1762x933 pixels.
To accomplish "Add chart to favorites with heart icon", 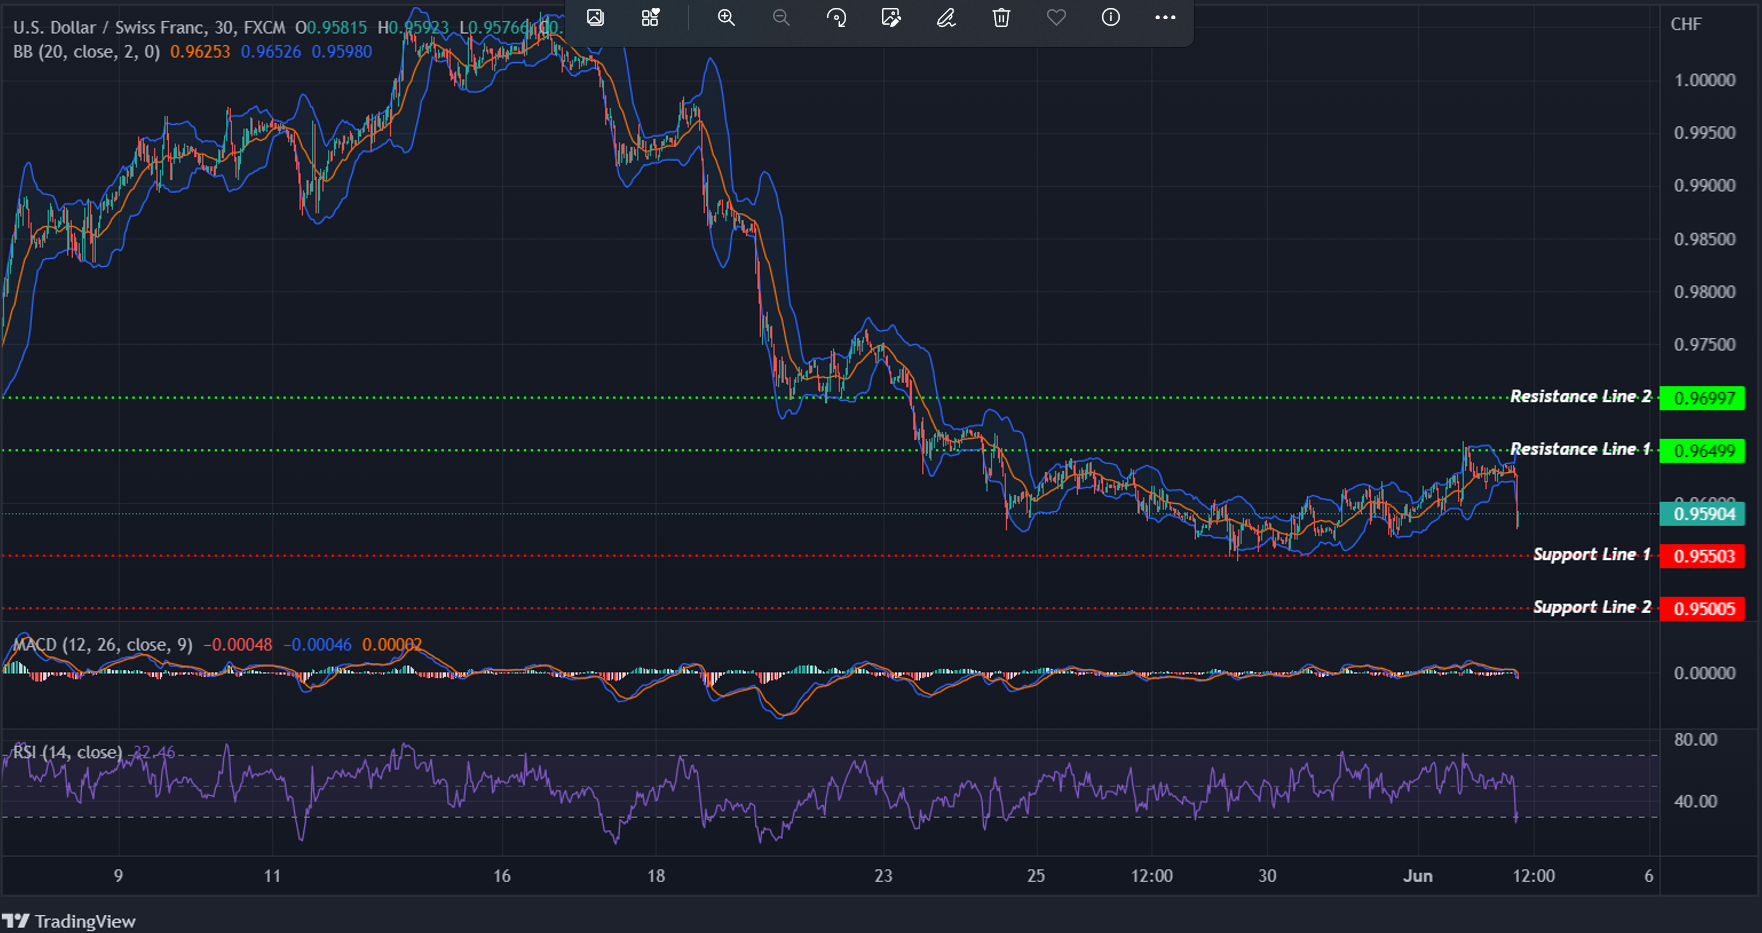I will tap(1055, 17).
